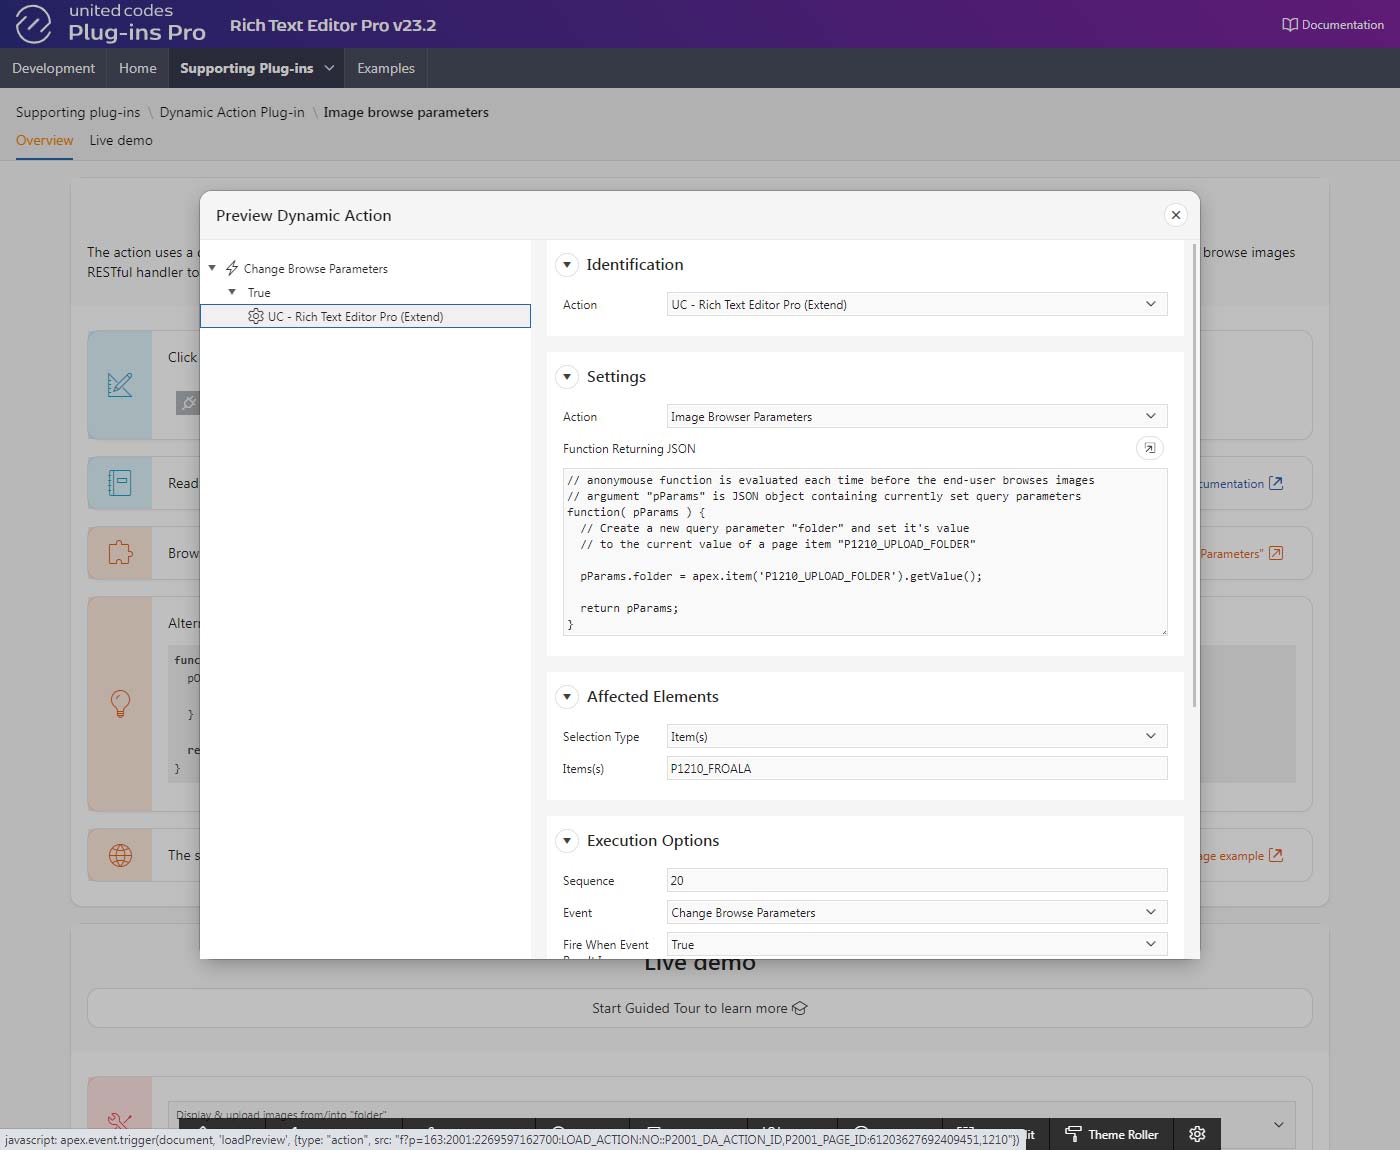Screen dimensions: 1400x1150
Task: Open the Fire When Event Result Is dropdown
Action: point(917,944)
